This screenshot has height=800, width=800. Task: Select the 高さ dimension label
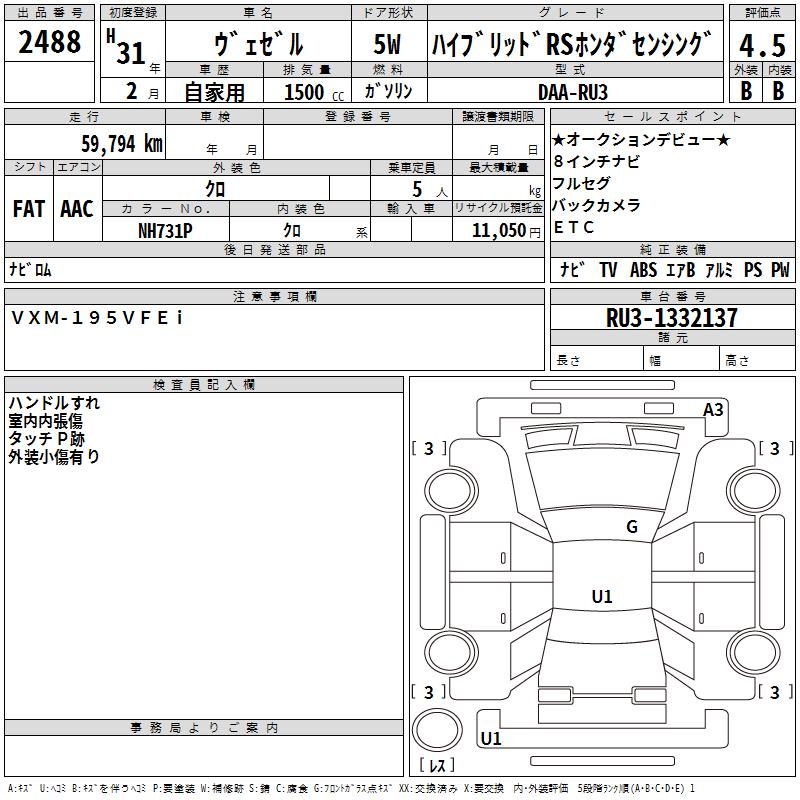pyautogui.click(x=737, y=361)
